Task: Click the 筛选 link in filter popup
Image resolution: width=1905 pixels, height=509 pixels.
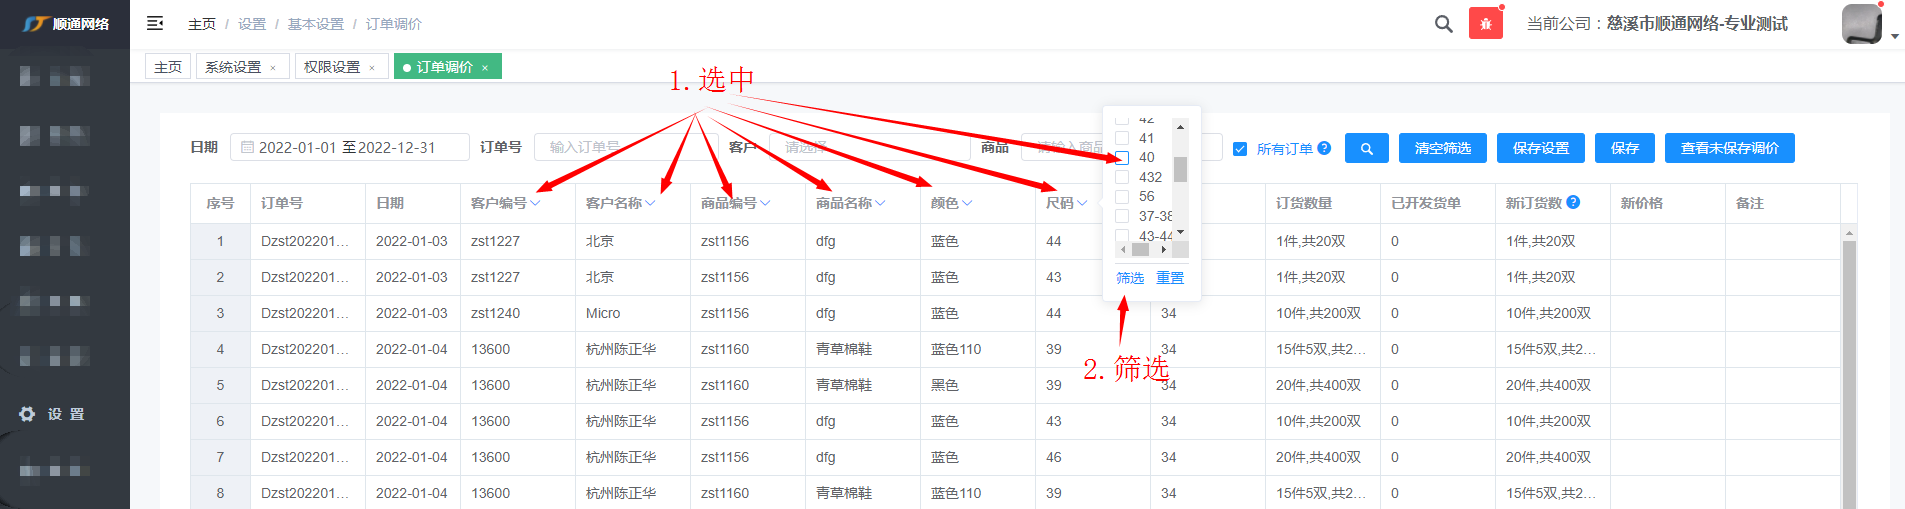Action: point(1130,278)
